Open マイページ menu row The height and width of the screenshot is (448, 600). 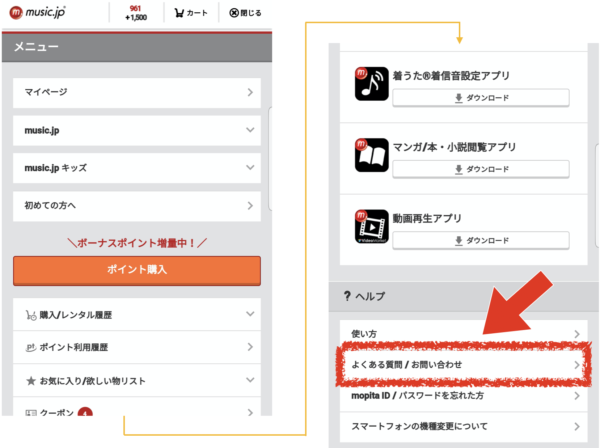point(137,93)
